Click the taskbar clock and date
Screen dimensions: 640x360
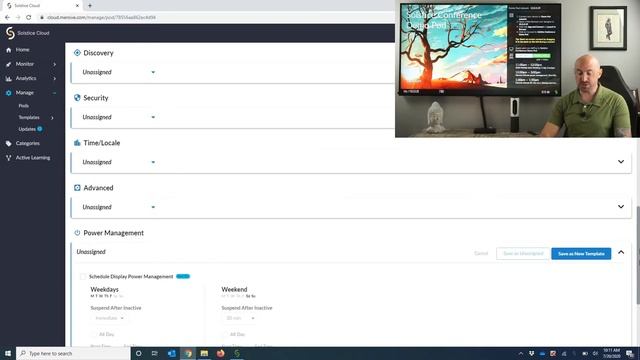tap(611, 353)
